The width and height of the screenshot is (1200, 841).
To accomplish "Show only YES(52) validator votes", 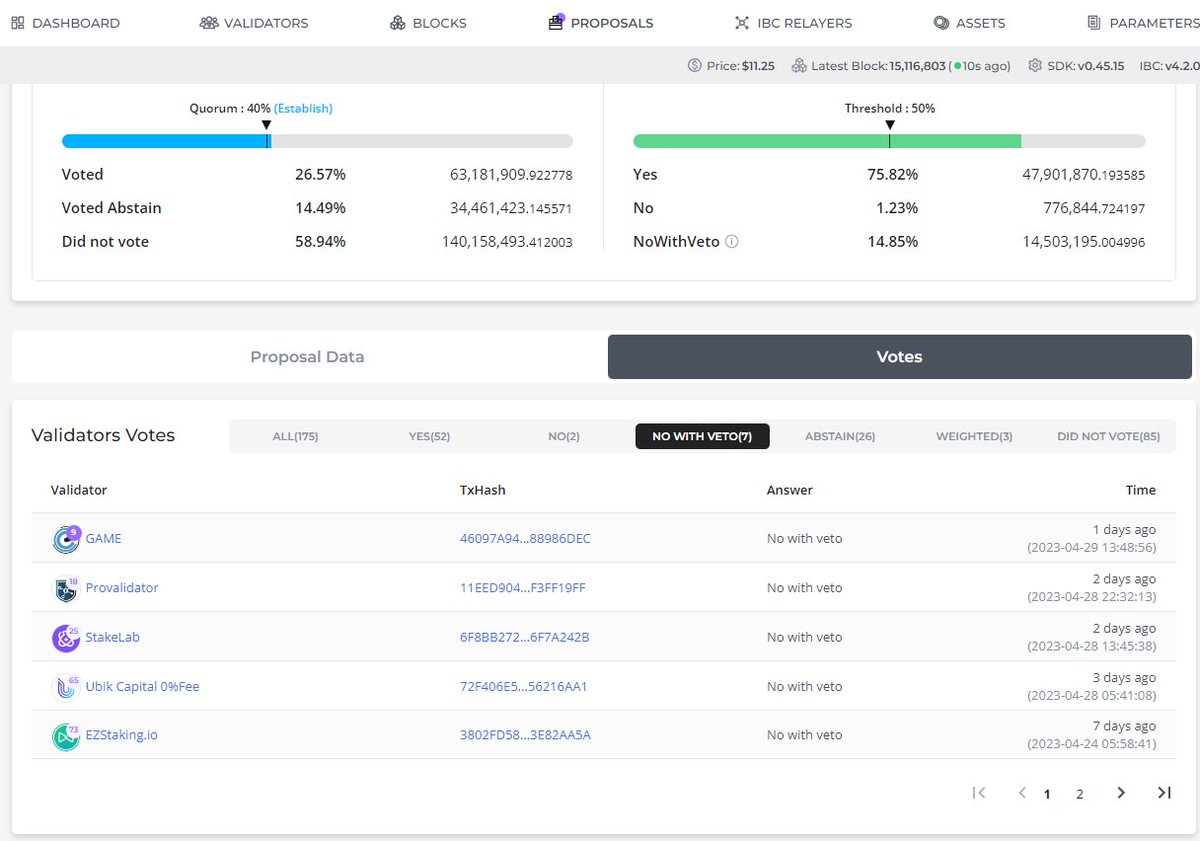I will [430, 436].
